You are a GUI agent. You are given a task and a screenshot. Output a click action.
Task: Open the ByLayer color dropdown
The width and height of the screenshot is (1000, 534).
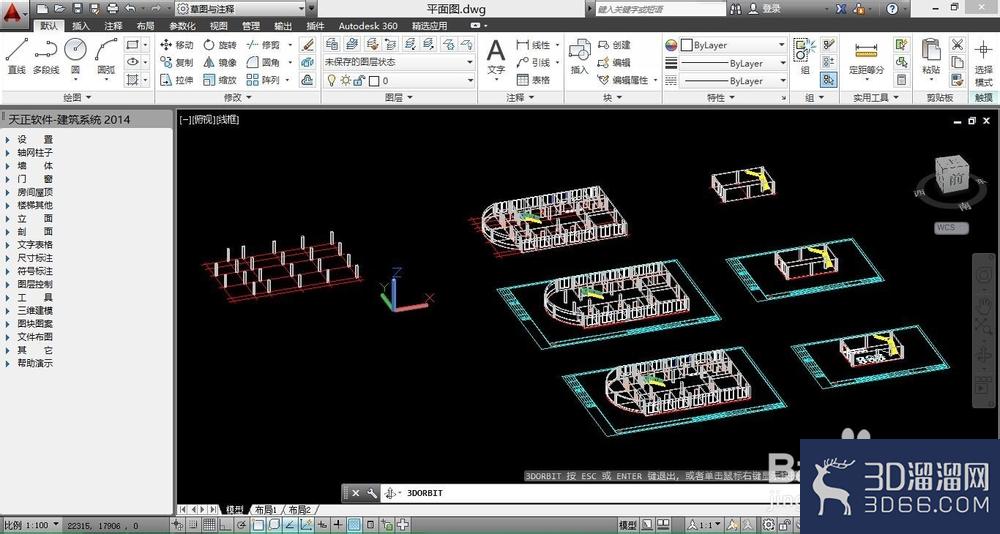(x=733, y=45)
